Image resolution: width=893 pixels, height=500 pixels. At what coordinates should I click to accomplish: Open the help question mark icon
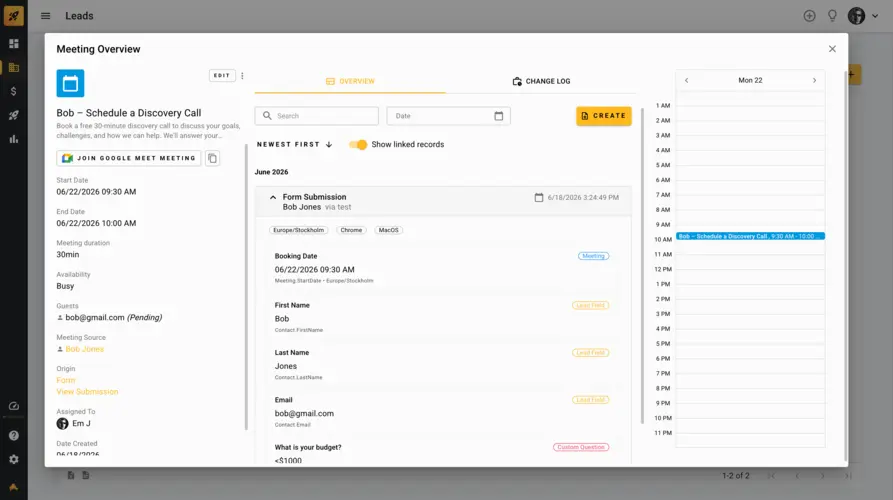coord(14,436)
